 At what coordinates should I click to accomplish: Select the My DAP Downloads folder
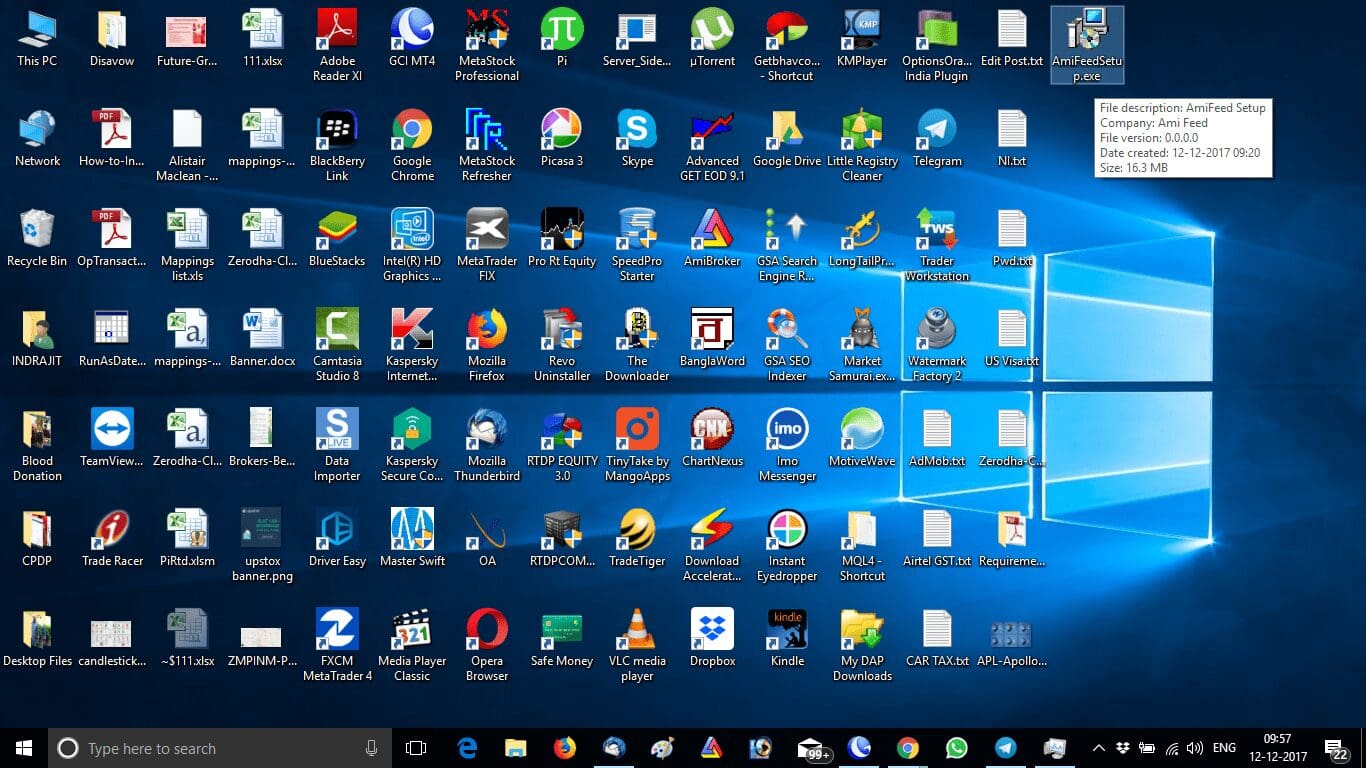(862, 645)
